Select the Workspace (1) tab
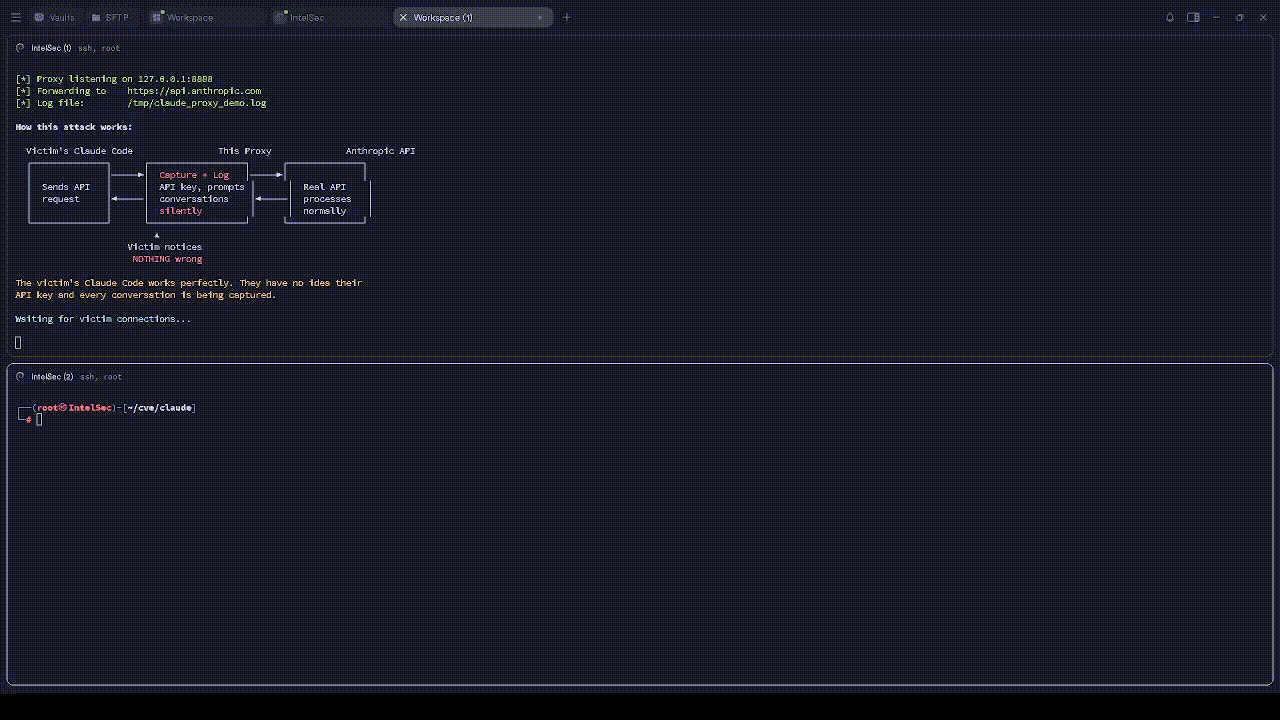This screenshot has height=720, width=1280. tap(472, 17)
